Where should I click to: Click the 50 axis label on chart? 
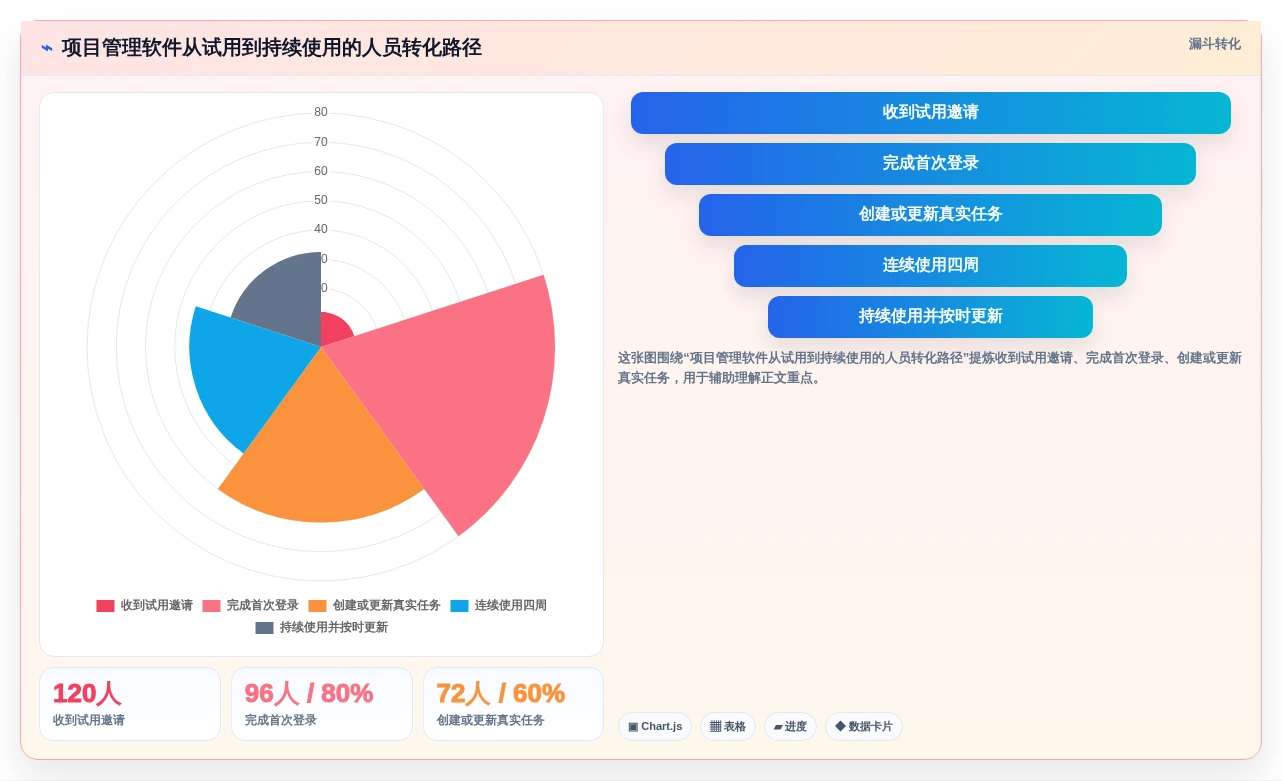pos(321,200)
